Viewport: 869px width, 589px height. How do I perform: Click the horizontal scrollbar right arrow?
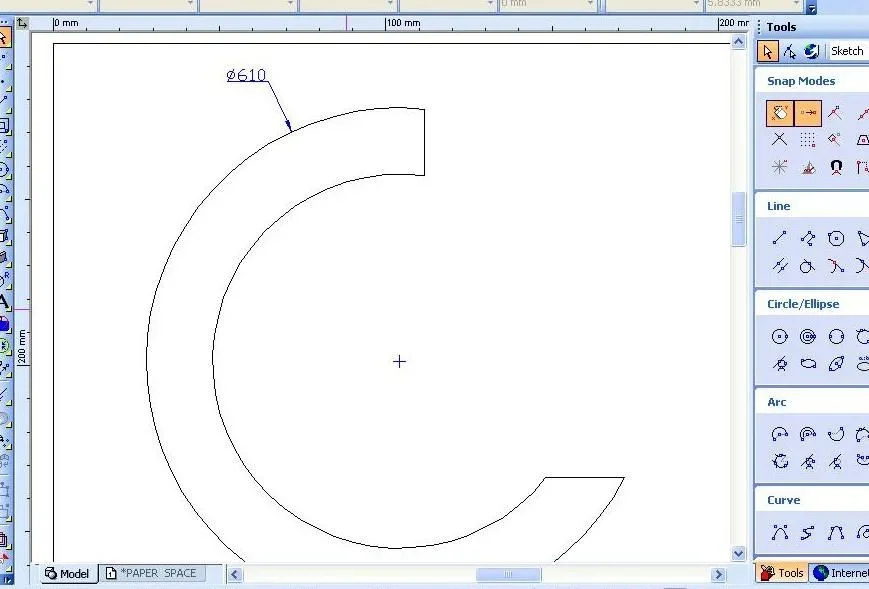718,574
